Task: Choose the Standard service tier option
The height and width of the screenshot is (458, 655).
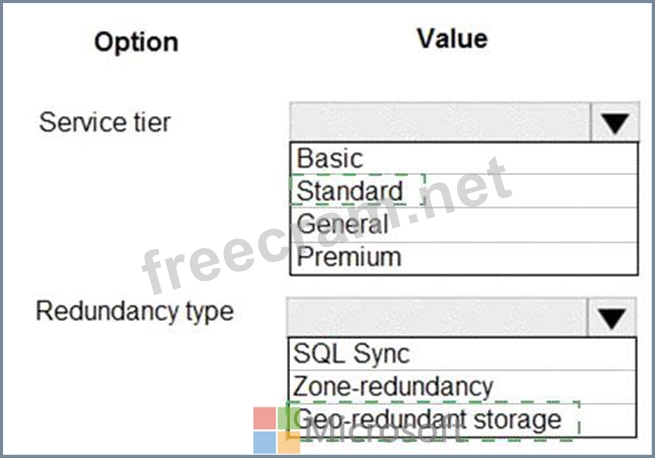Action: click(x=351, y=190)
